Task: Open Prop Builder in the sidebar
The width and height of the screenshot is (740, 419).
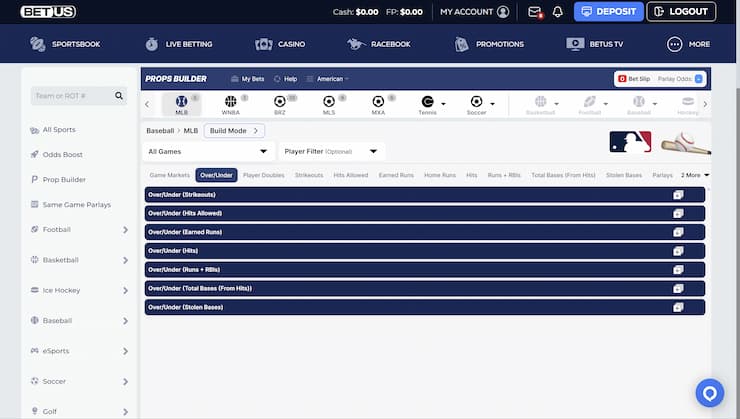Action: coord(58,179)
